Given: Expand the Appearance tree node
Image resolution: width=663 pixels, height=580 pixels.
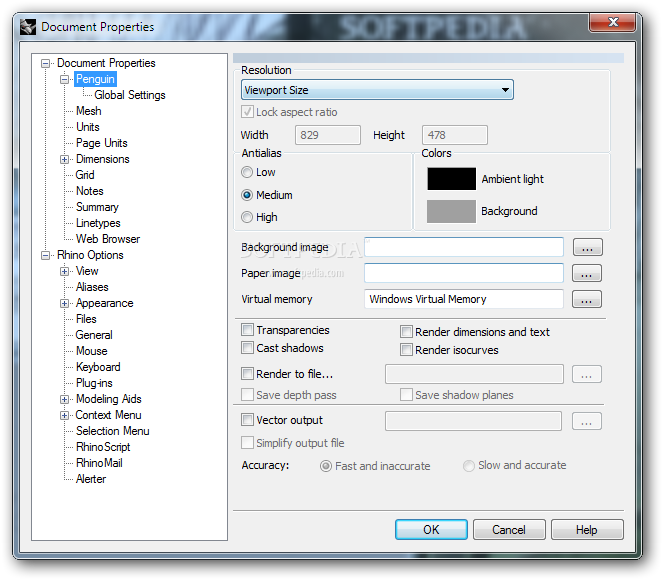Looking at the screenshot, I should [64, 304].
